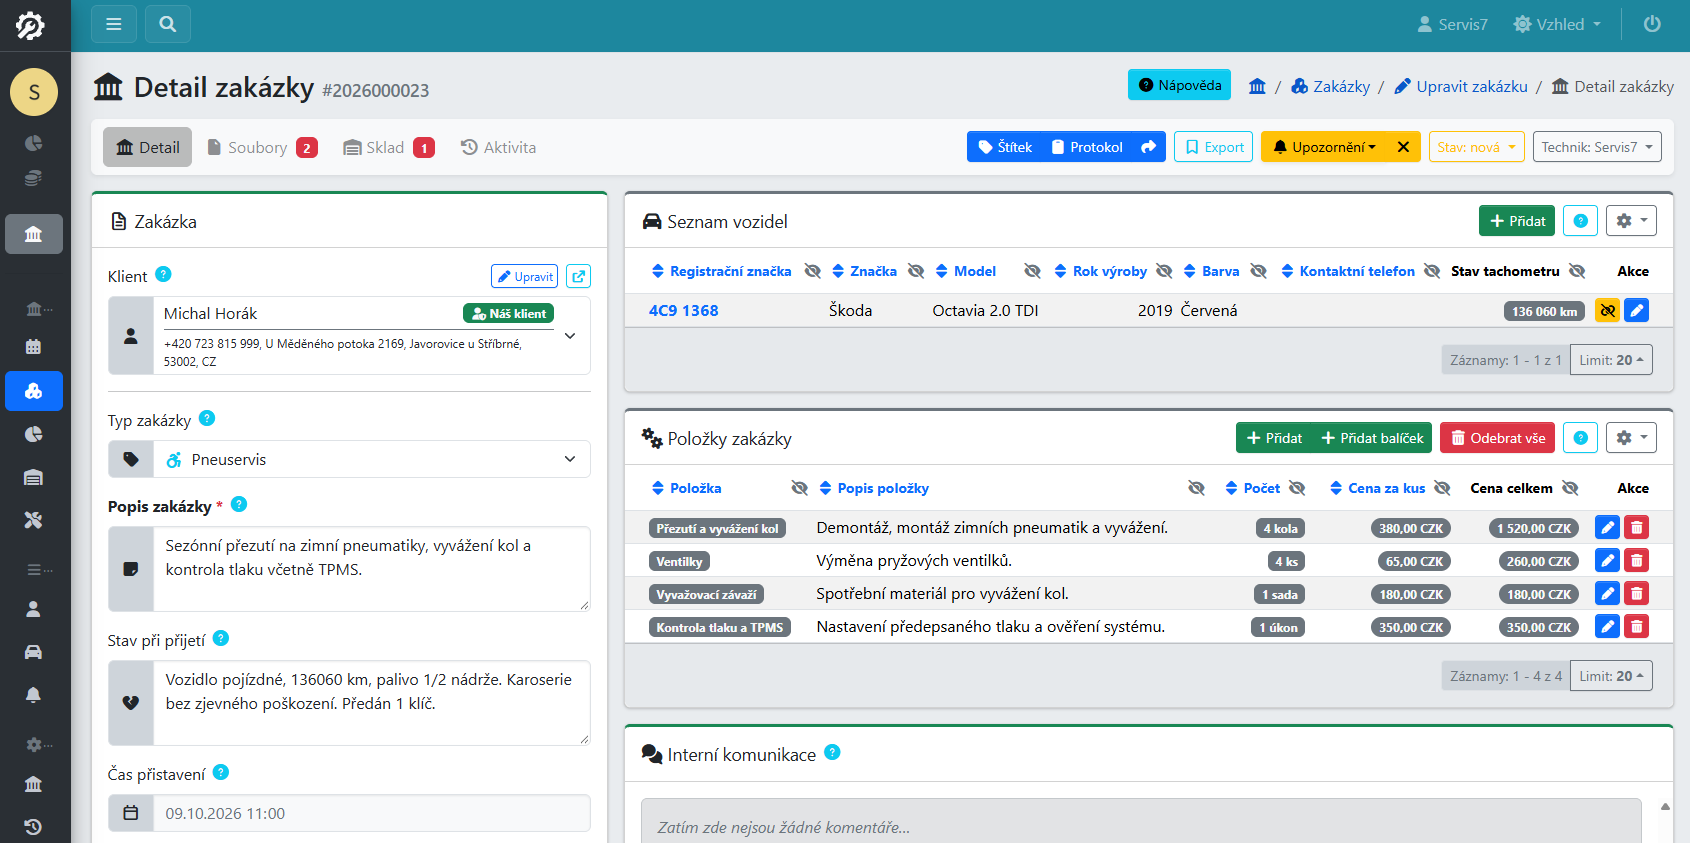Select the Detail tab
Viewport: 1690px width, 843px height.
(x=147, y=148)
